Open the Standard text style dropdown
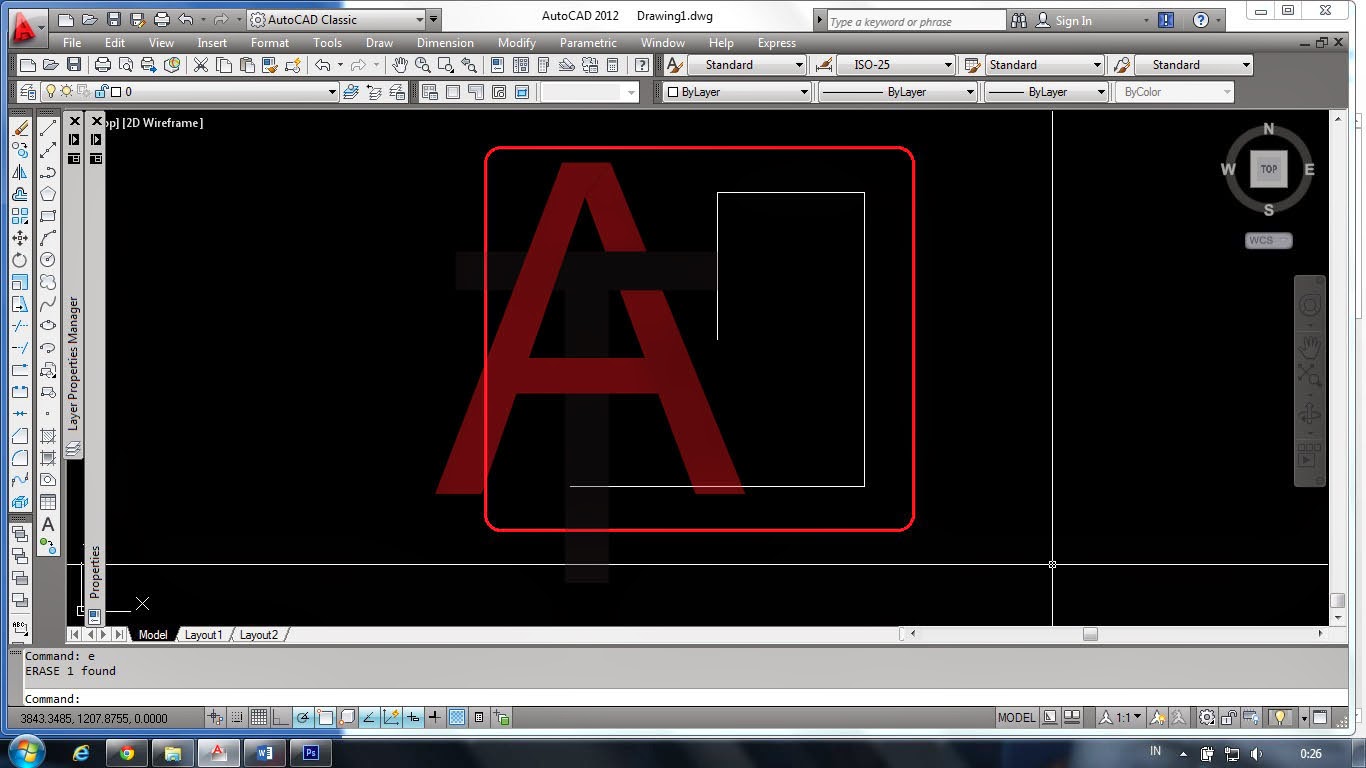This screenshot has height=768, width=1366. [745, 65]
